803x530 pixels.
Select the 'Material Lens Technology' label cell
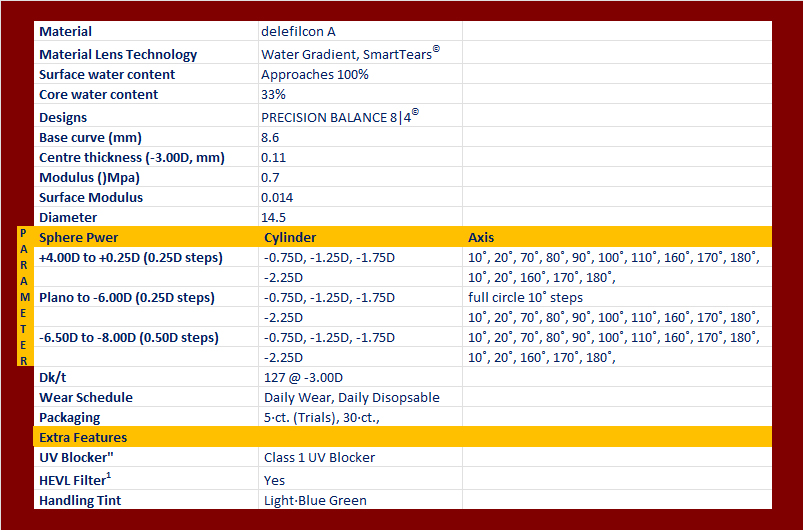point(146,53)
